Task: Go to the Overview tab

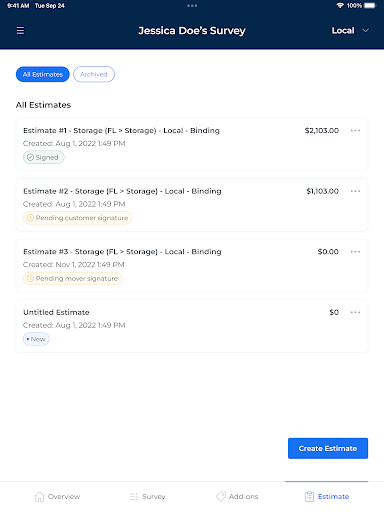Action: click(57, 497)
